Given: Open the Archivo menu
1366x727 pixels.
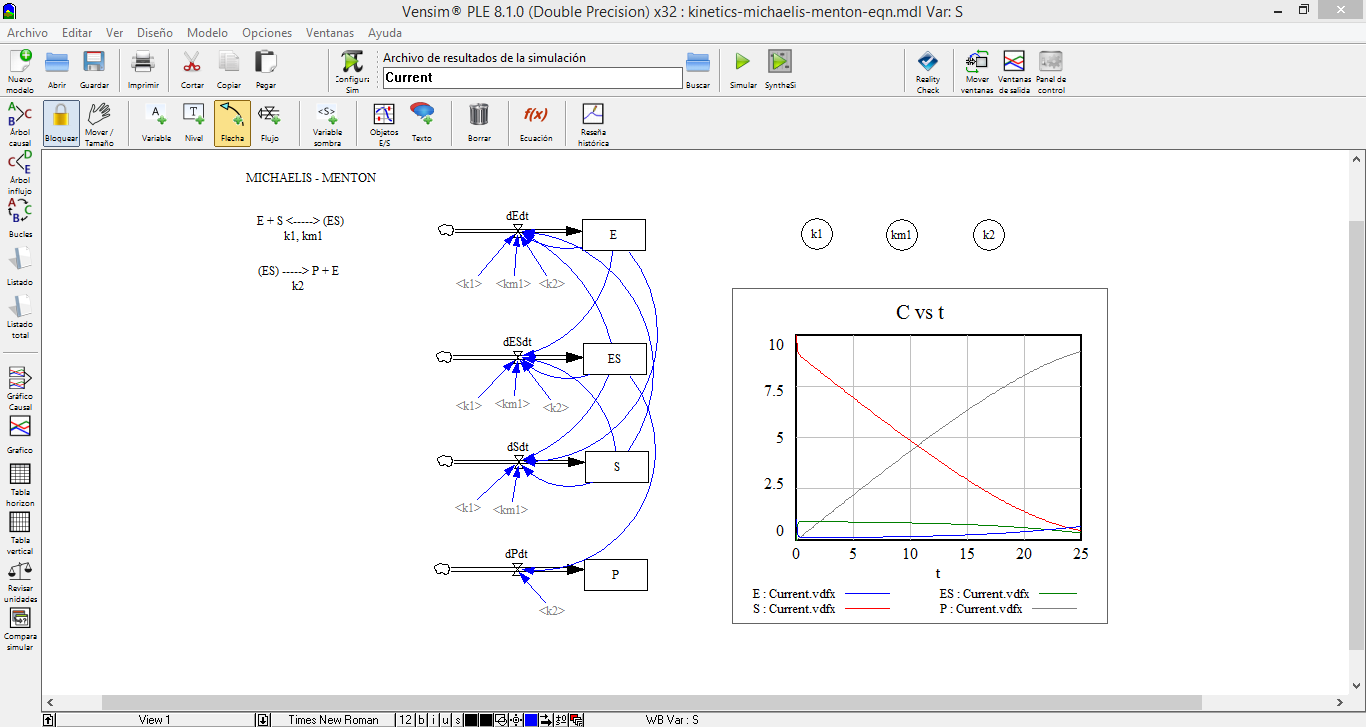Looking at the screenshot, I should 27,33.
